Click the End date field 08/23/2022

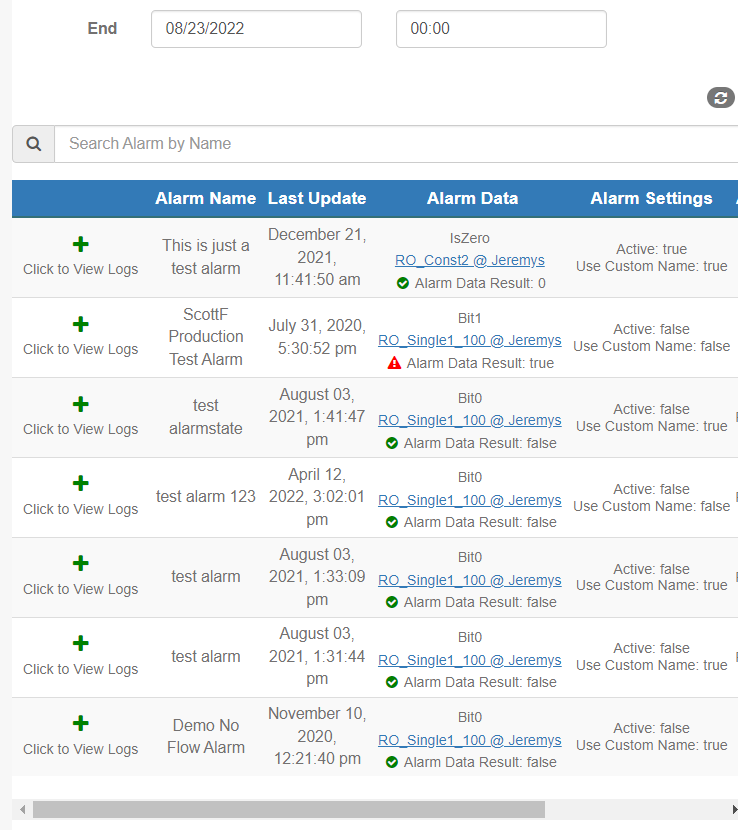pyautogui.click(x=256, y=29)
